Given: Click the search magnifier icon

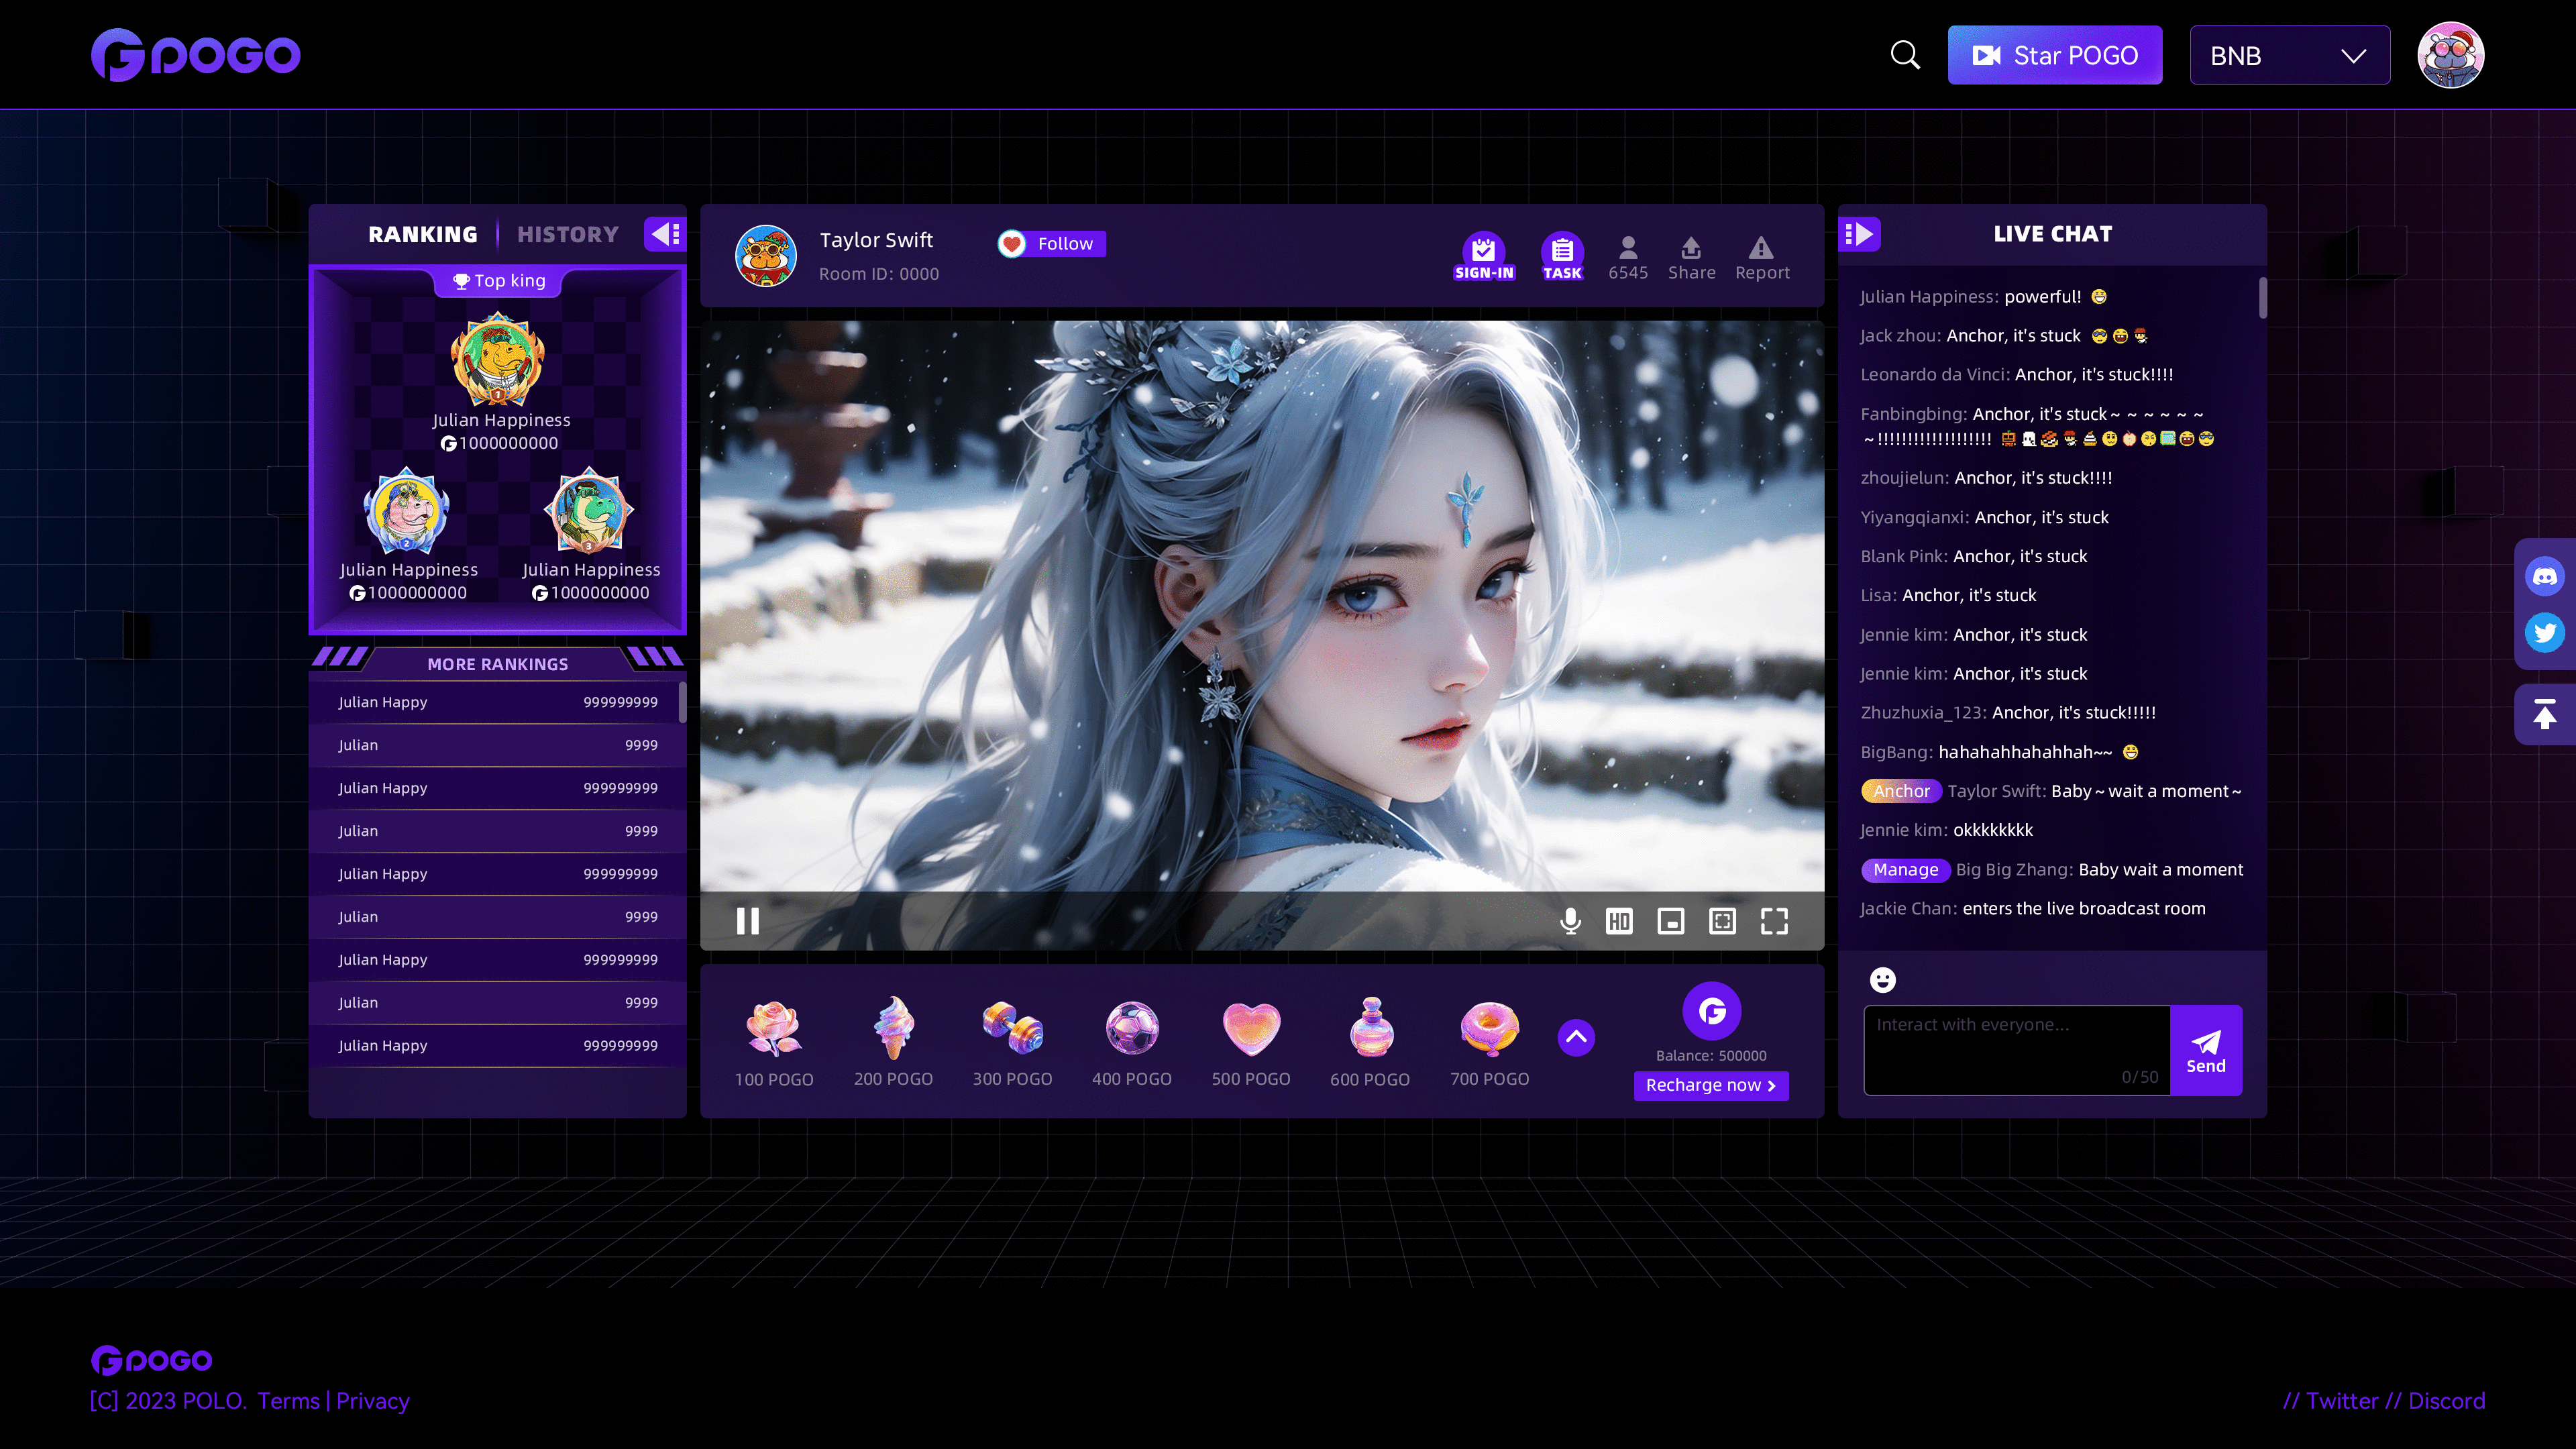Looking at the screenshot, I should pyautogui.click(x=1905, y=55).
